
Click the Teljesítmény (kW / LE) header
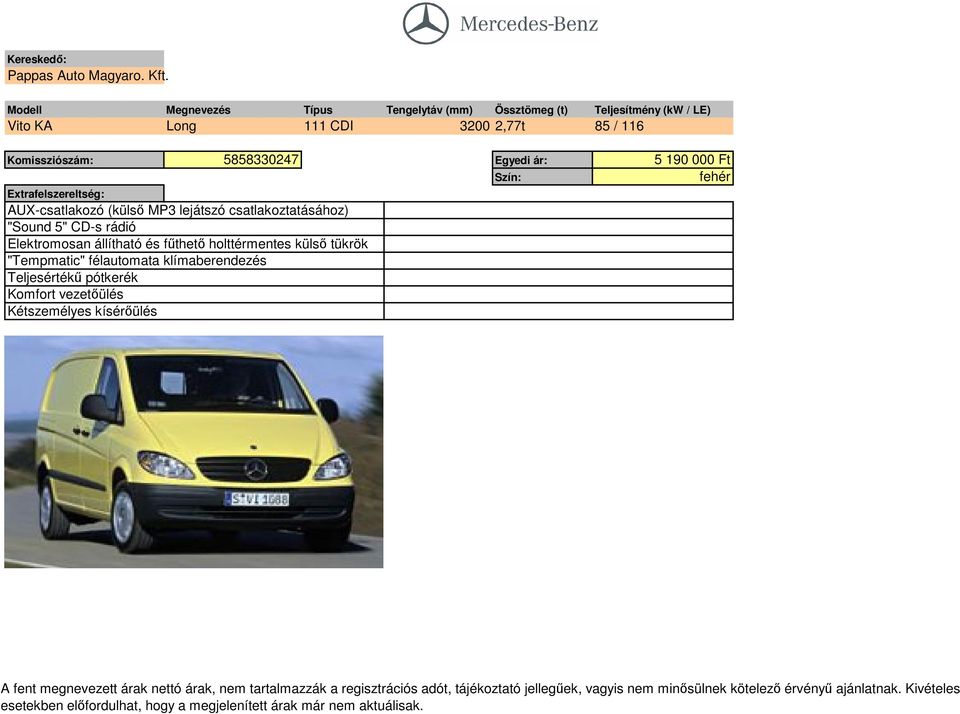pos(652,110)
